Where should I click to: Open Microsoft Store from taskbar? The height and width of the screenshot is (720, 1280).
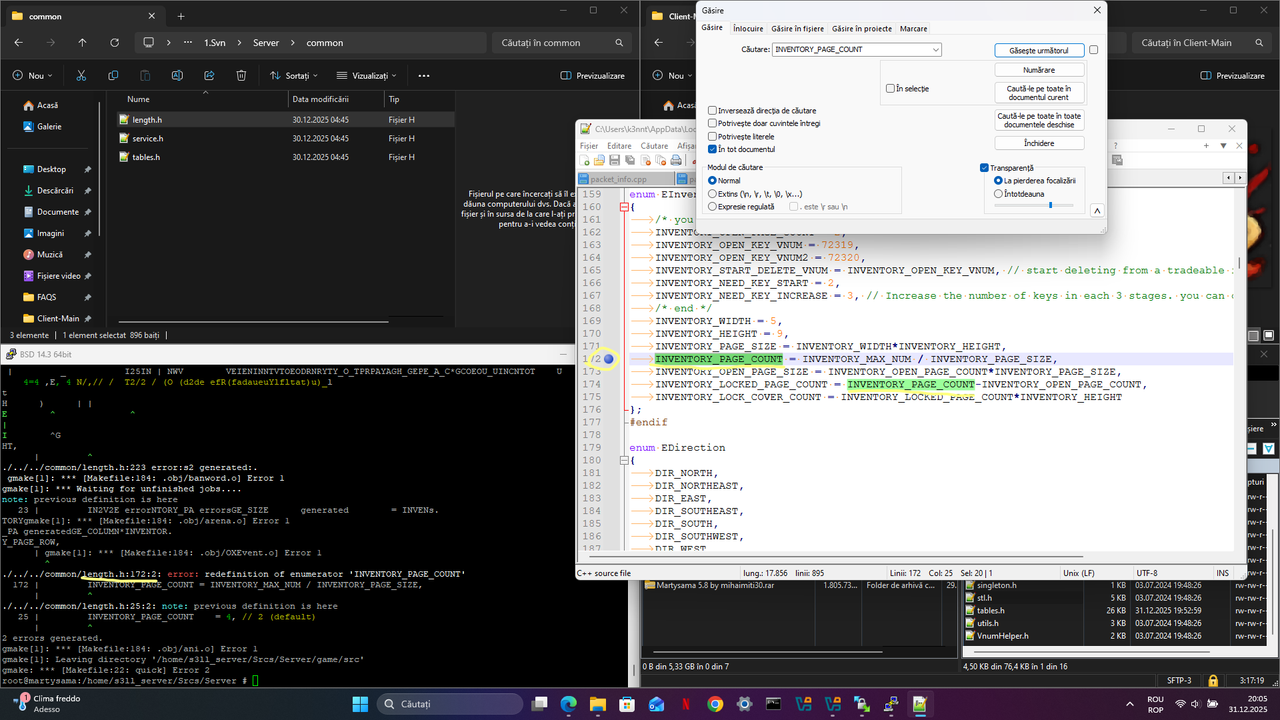coord(627,704)
